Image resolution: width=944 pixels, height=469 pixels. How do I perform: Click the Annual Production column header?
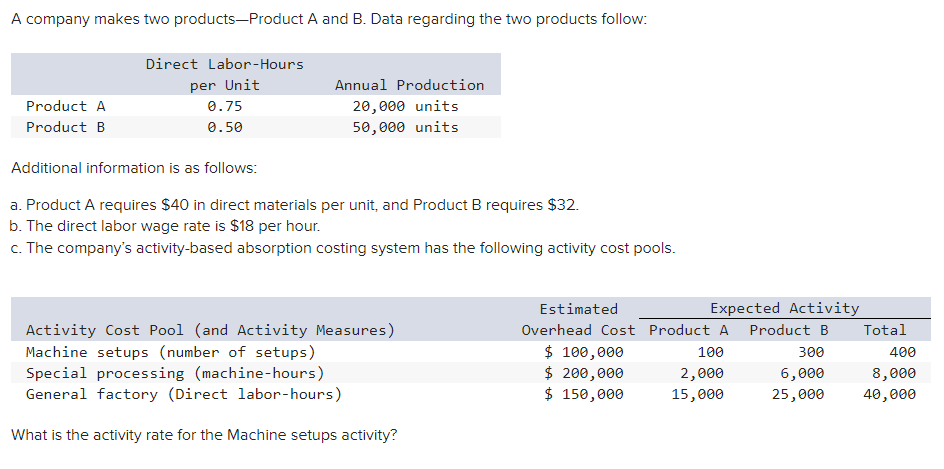pyautogui.click(x=409, y=85)
